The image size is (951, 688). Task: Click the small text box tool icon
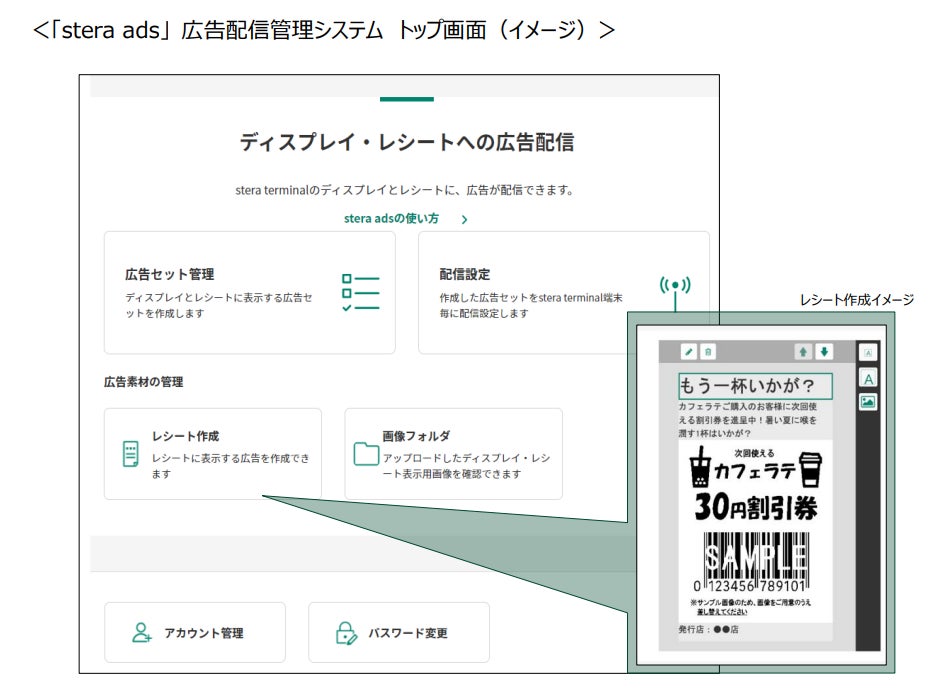(868, 352)
